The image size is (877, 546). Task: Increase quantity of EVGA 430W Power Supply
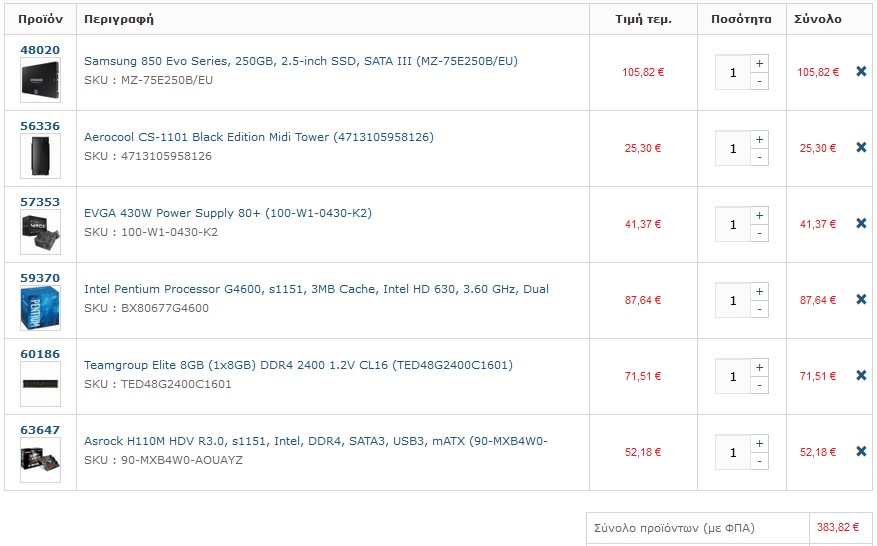tap(759, 215)
